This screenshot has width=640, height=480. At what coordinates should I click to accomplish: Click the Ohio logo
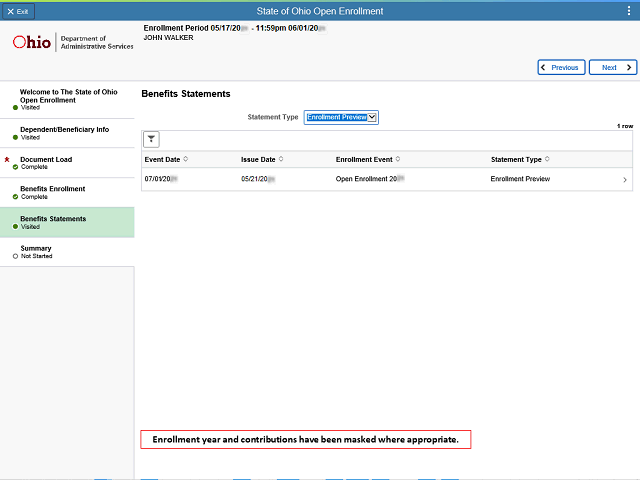tap(32, 42)
